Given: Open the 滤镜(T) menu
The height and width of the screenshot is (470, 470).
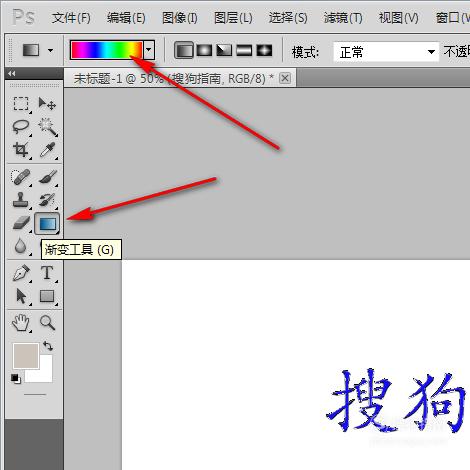Looking at the screenshot, I should pyautogui.click(x=343, y=17).
